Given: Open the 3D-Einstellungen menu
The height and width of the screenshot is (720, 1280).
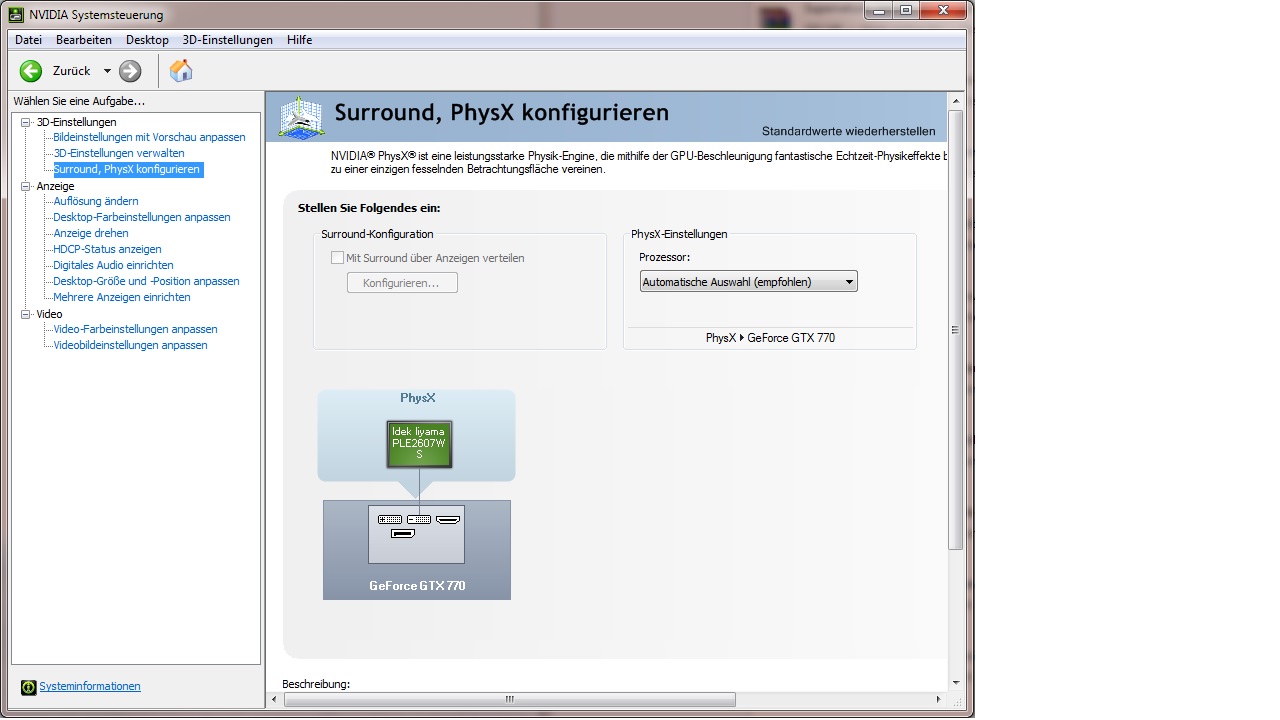Looking at the screenshot, I should 228,40.
